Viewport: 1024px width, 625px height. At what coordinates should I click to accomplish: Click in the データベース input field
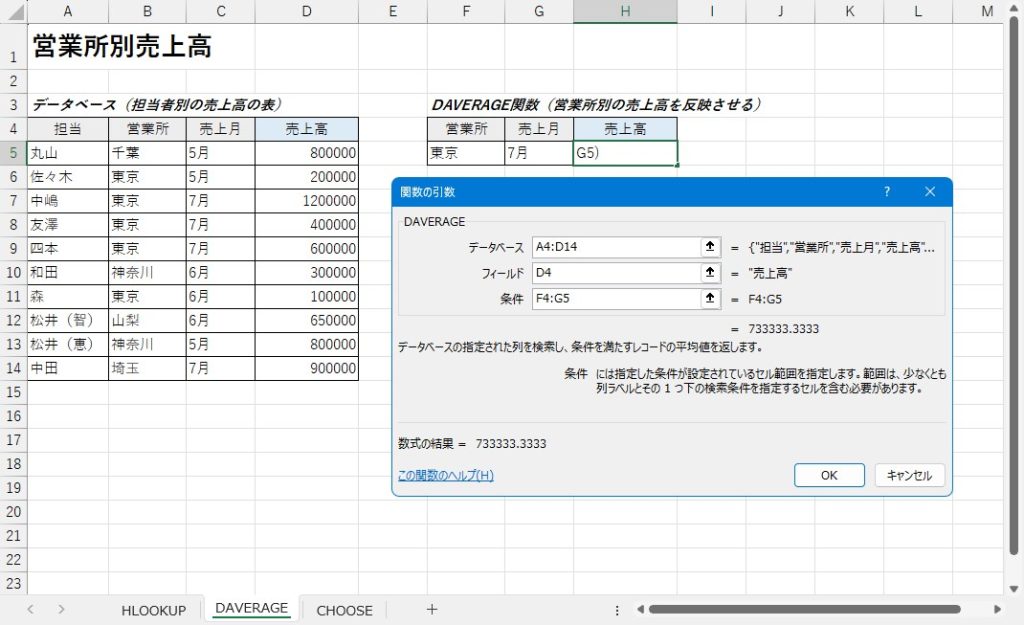click(x=615, y=247)
